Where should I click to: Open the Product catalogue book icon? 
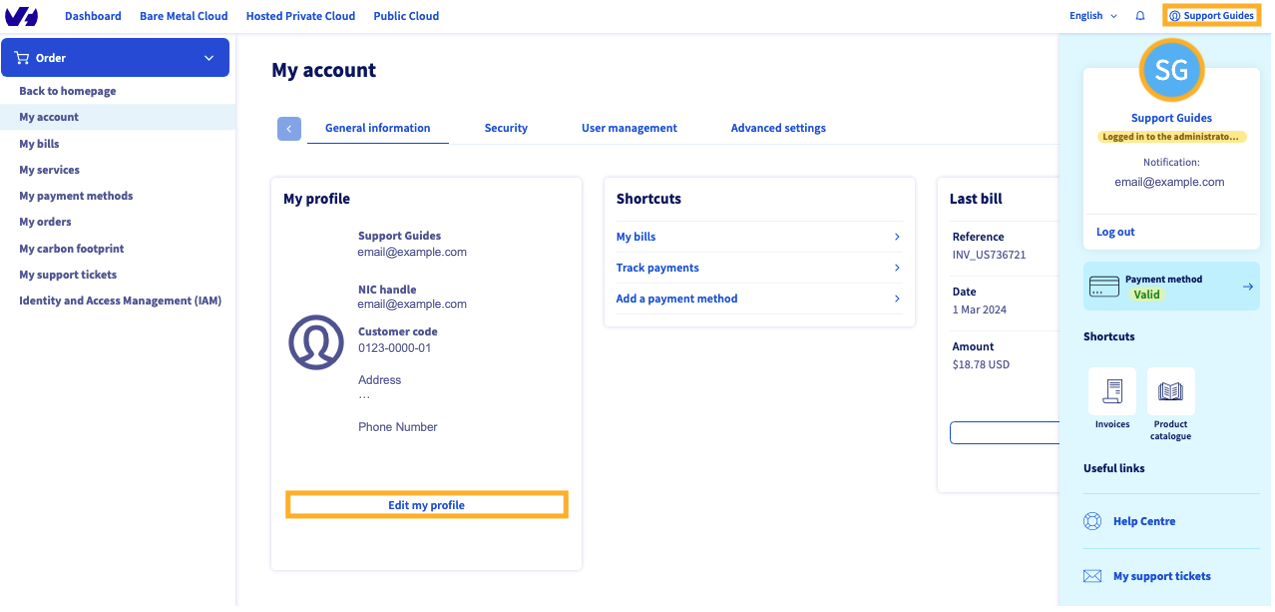point(1170,391)
